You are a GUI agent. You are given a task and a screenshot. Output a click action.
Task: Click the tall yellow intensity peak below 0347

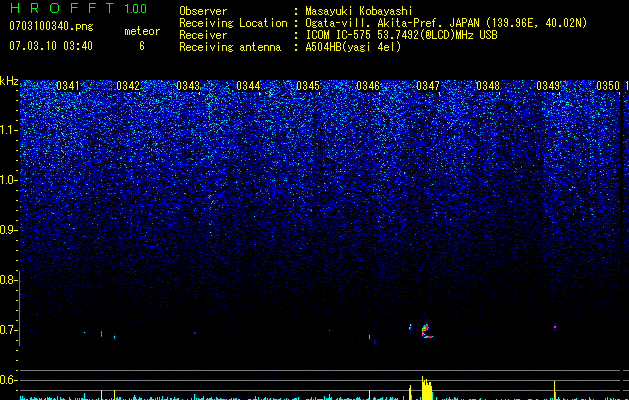coord(426,388)
